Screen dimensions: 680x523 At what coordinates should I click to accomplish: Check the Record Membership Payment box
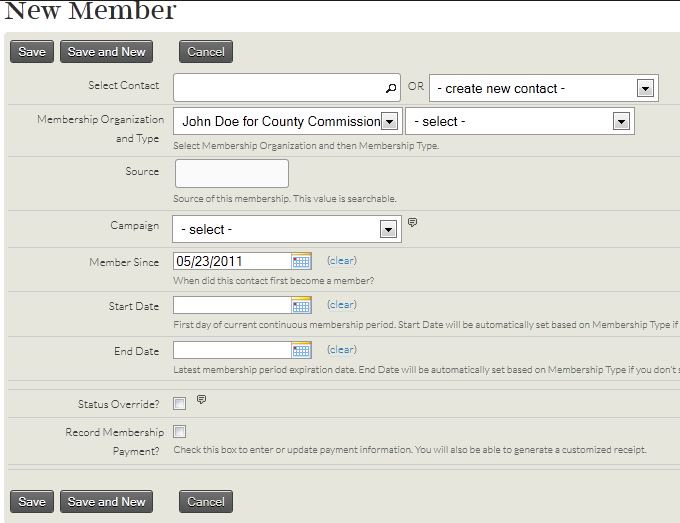[179, 432]
